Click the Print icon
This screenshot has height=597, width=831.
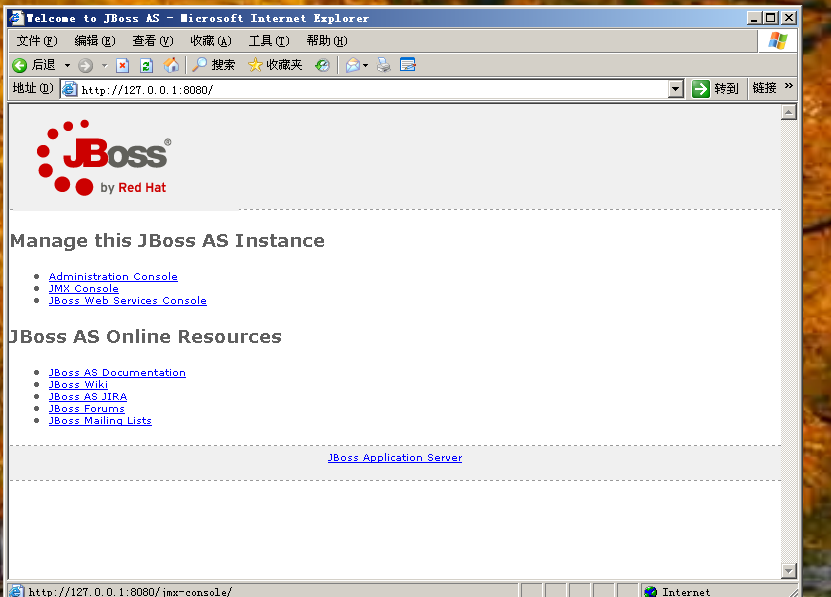point(384,65)
